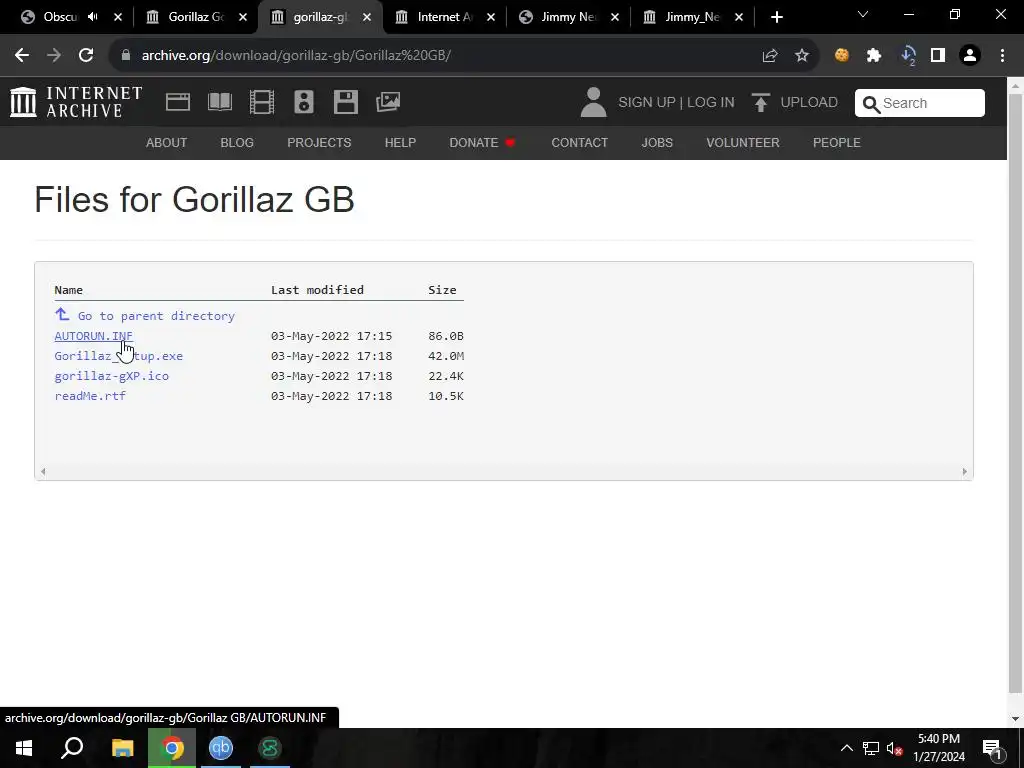
Task: Open the Audio speaker icon
Action: tap(304, 102)
